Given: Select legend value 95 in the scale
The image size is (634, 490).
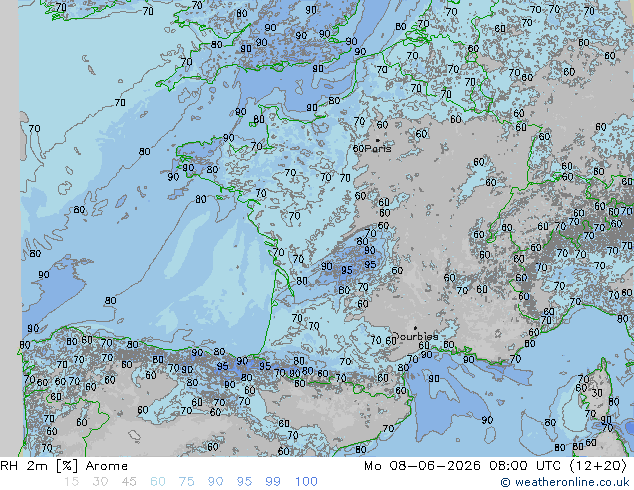Looking at the screenshot, I should (x=244, y=482).
